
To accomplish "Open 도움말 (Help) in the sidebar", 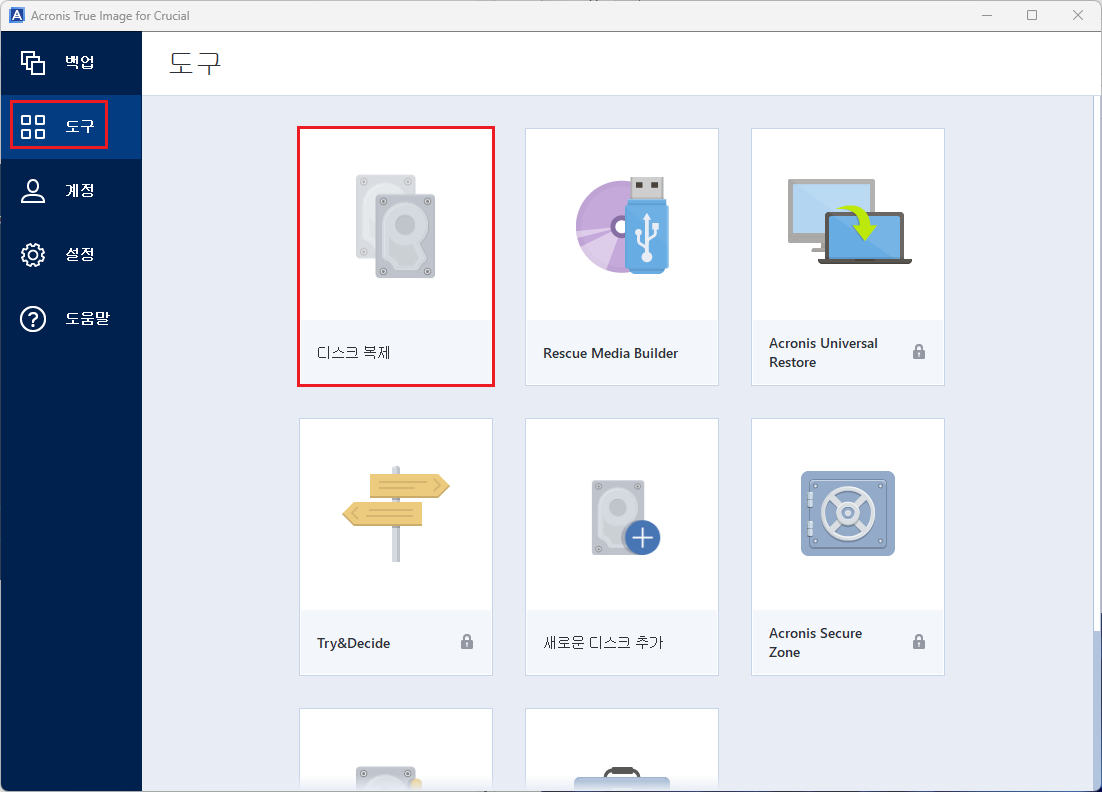I will (x=71, y=318).
